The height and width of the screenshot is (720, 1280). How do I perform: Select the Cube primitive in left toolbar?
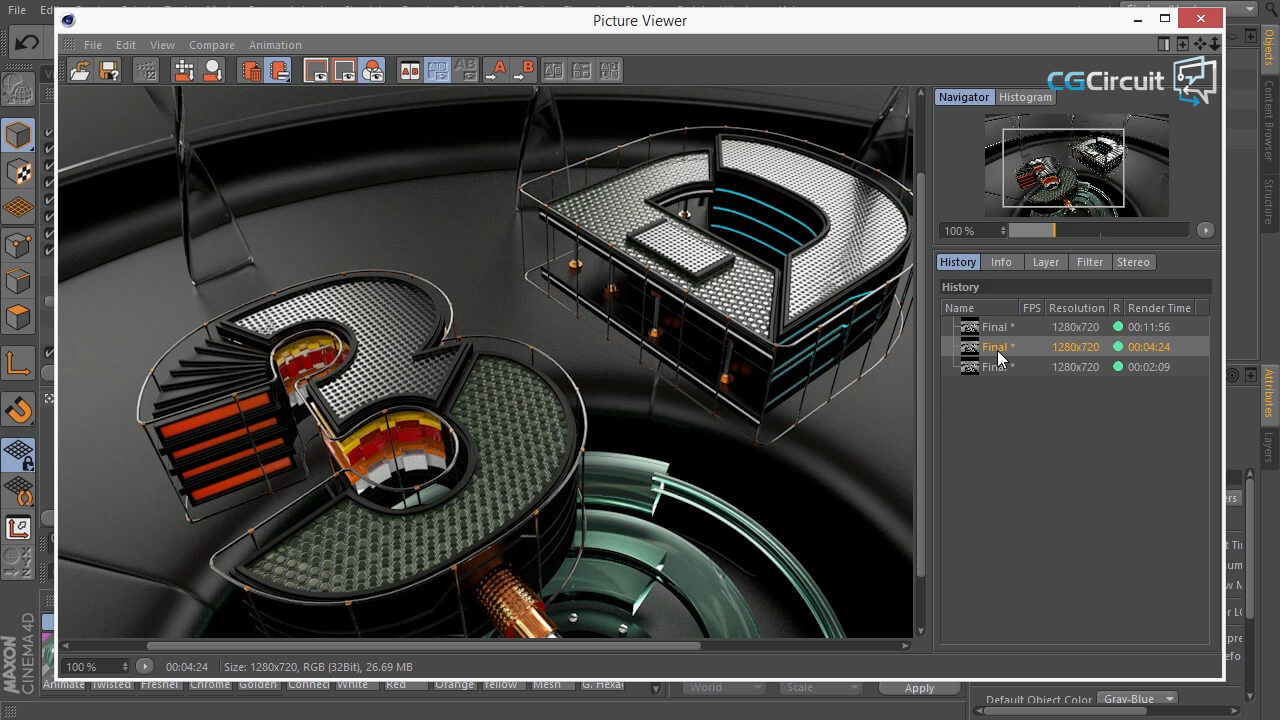point(18,135)
